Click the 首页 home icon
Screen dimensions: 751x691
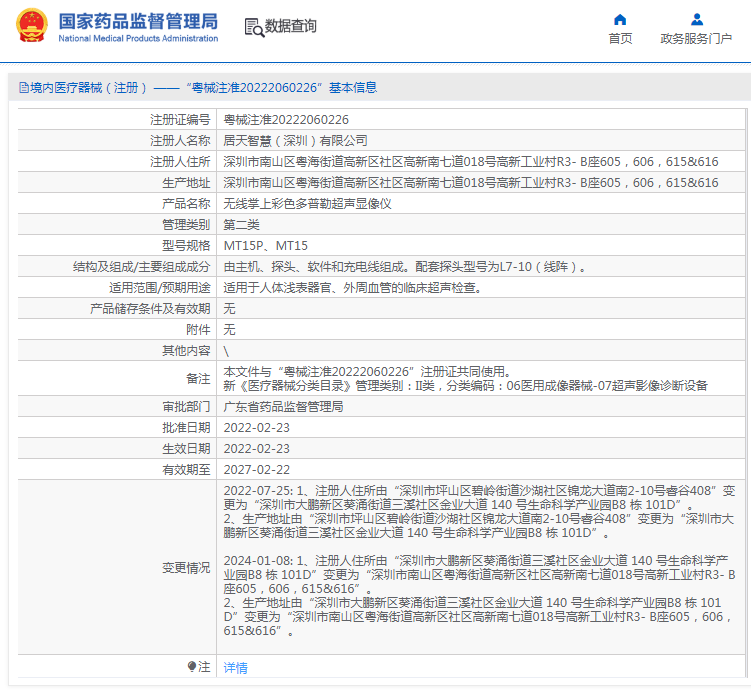[620, 20]
